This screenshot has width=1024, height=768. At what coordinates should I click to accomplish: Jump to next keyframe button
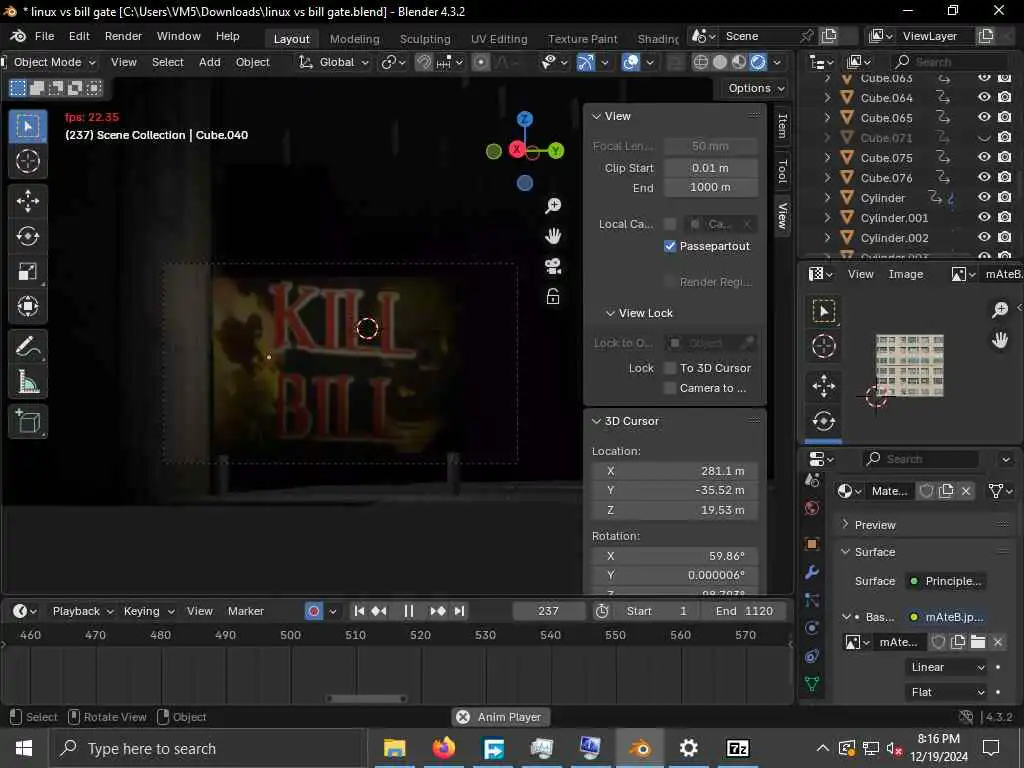[x=438, y=611]
